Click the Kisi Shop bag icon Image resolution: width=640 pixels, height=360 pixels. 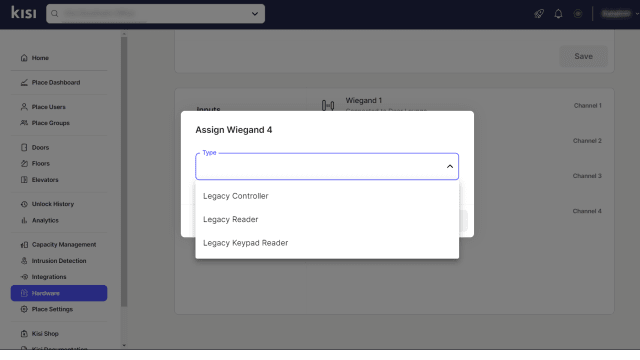(24, 333)
